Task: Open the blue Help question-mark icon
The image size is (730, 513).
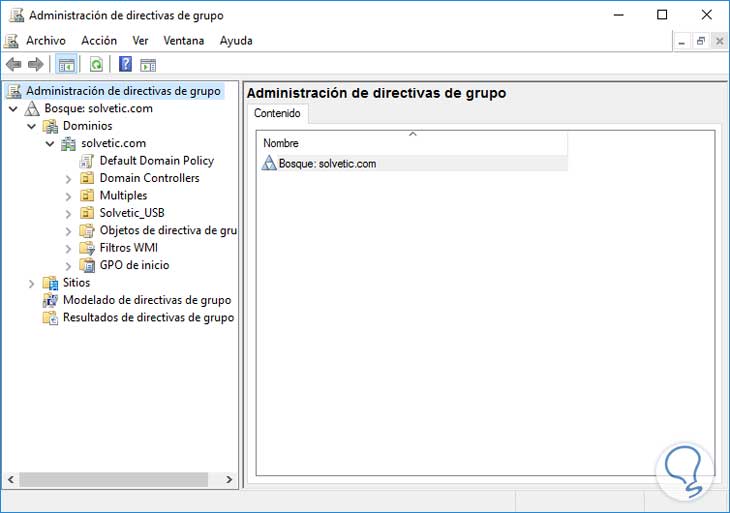Action: click(125, 64)
